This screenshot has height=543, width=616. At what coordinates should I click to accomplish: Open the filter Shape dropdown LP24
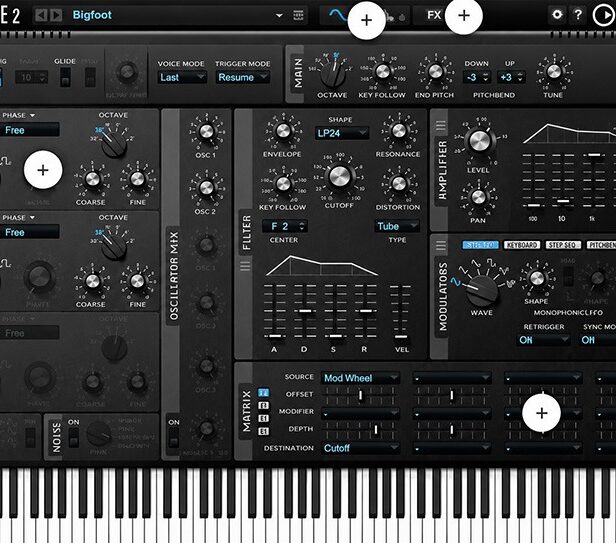pyautogui.click(x=341, y=133)
